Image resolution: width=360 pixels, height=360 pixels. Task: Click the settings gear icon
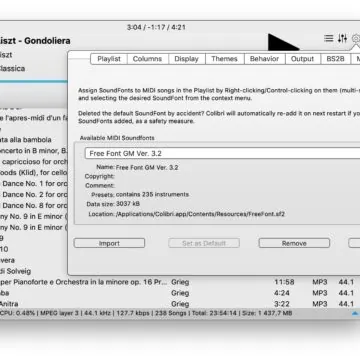pyautogui.click(x=356, y=39)
